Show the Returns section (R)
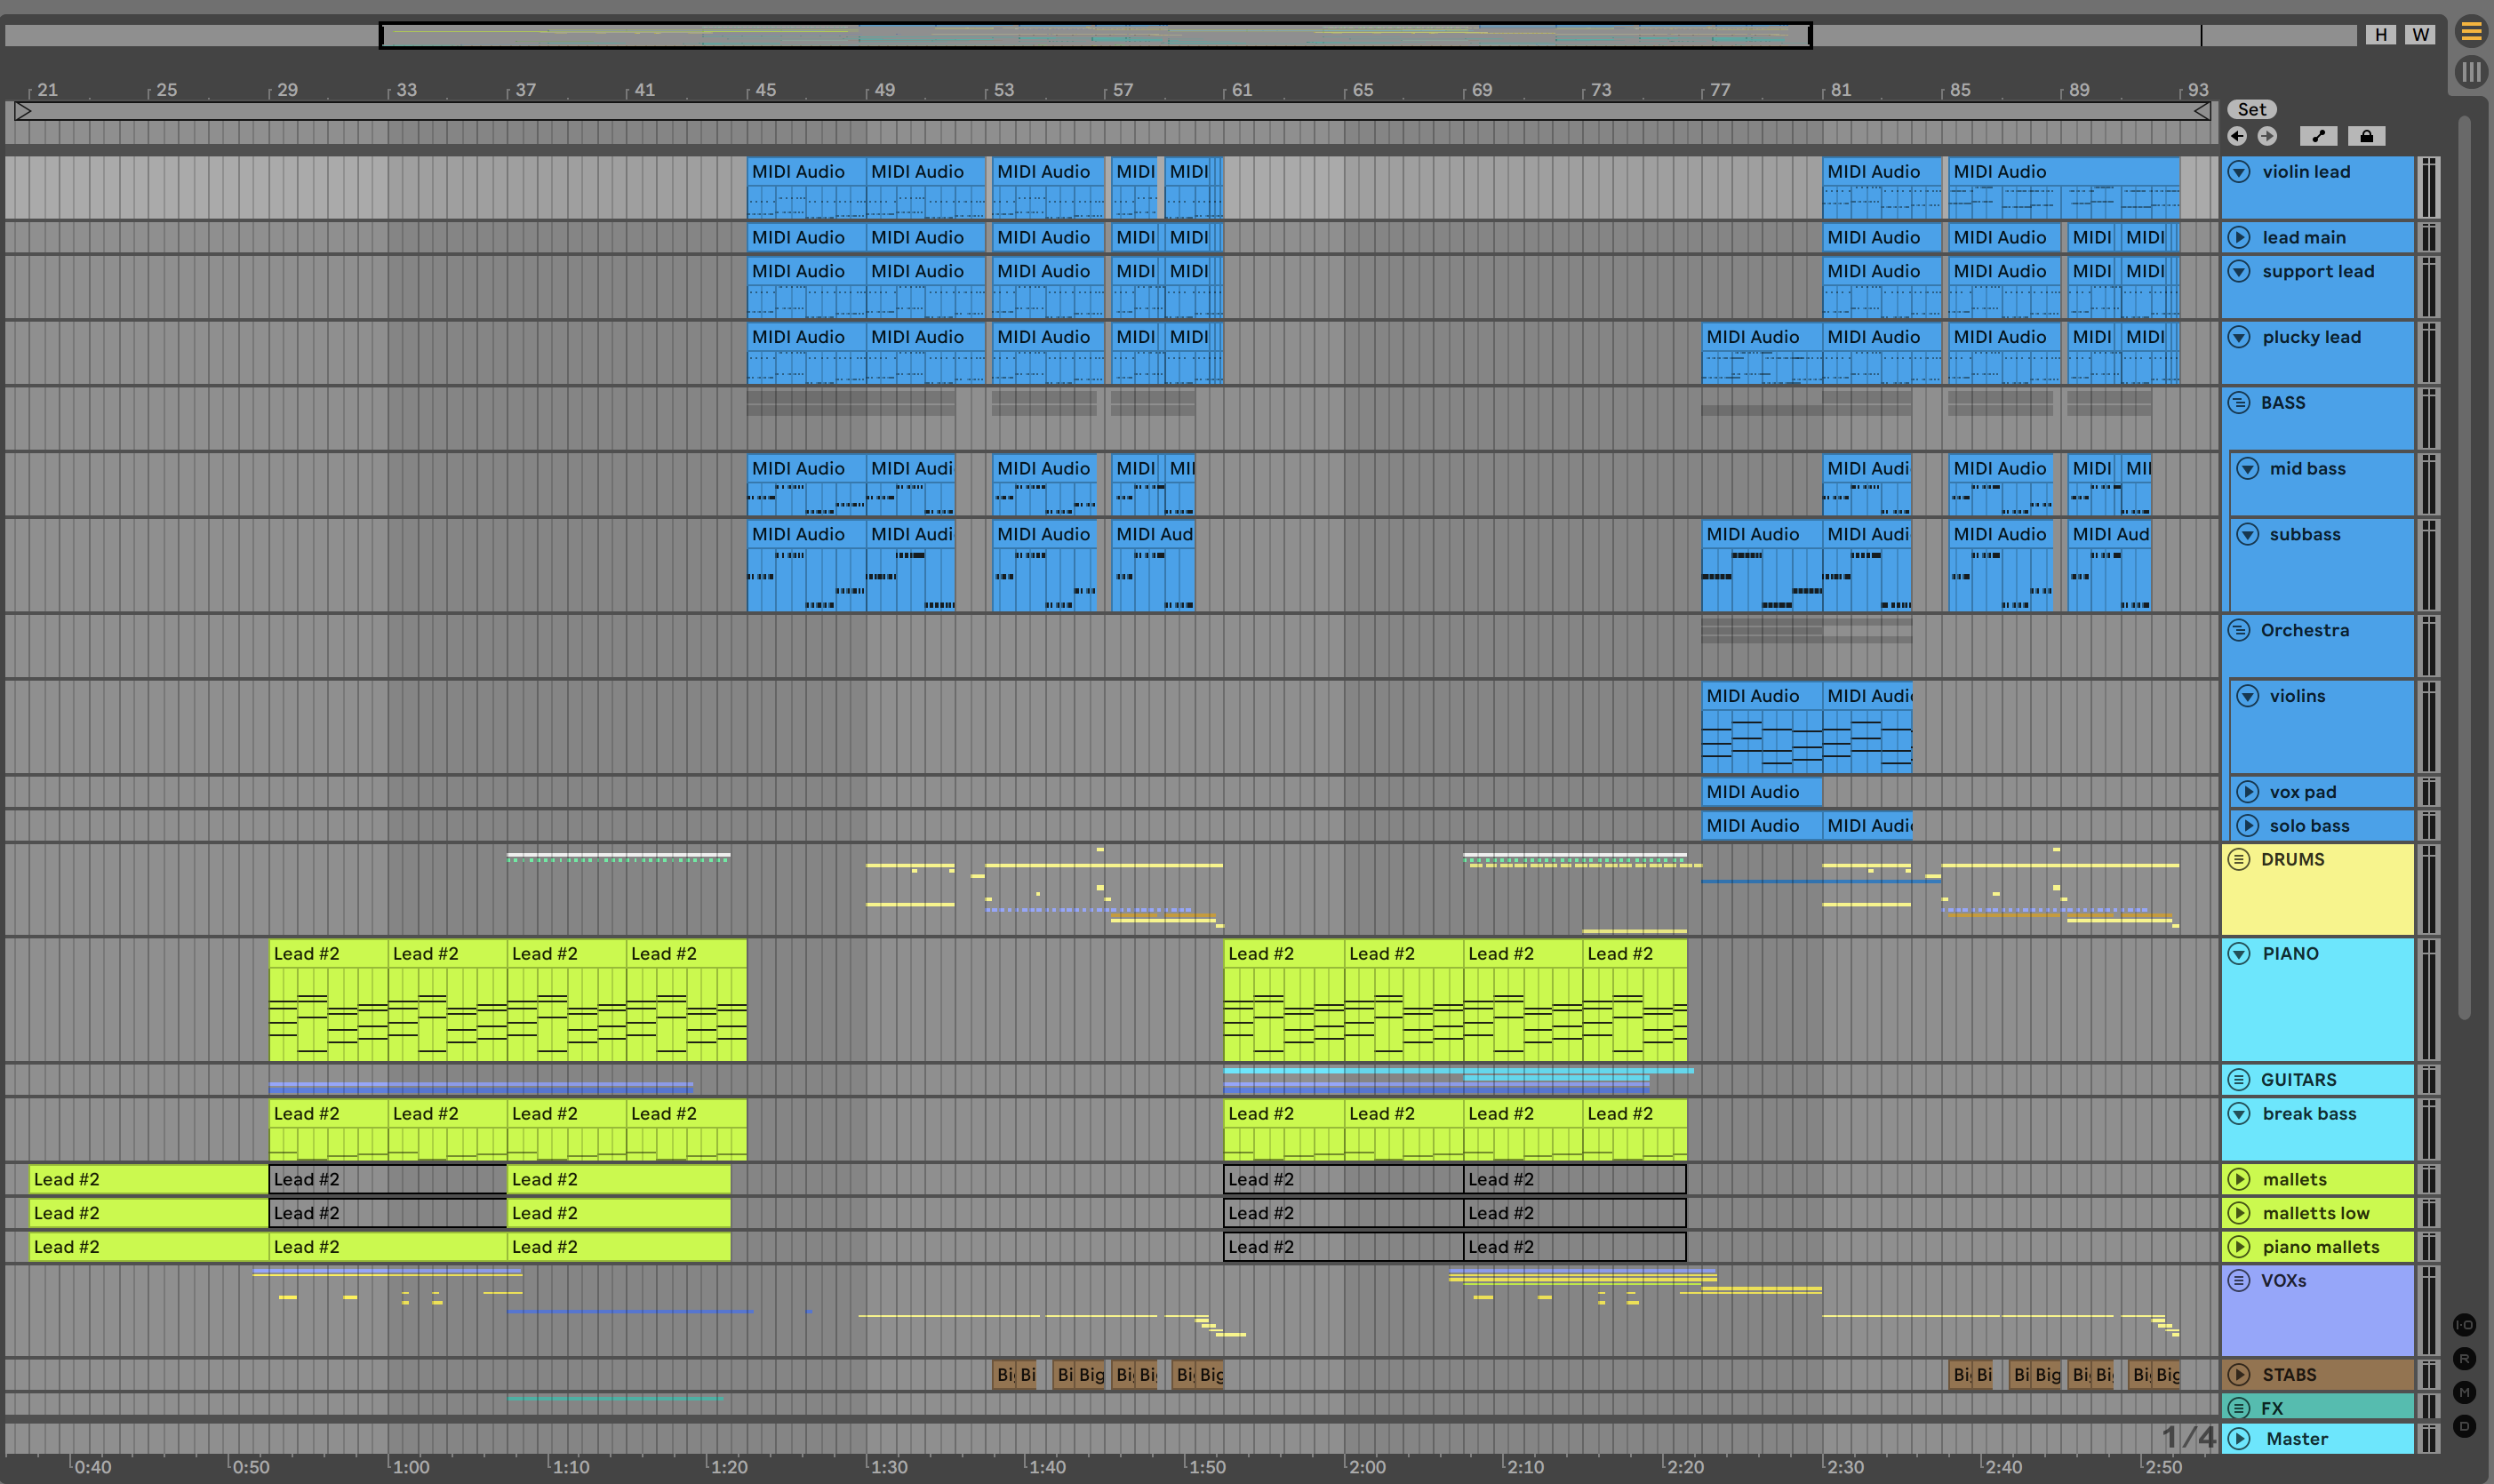 (2464, 1359)
